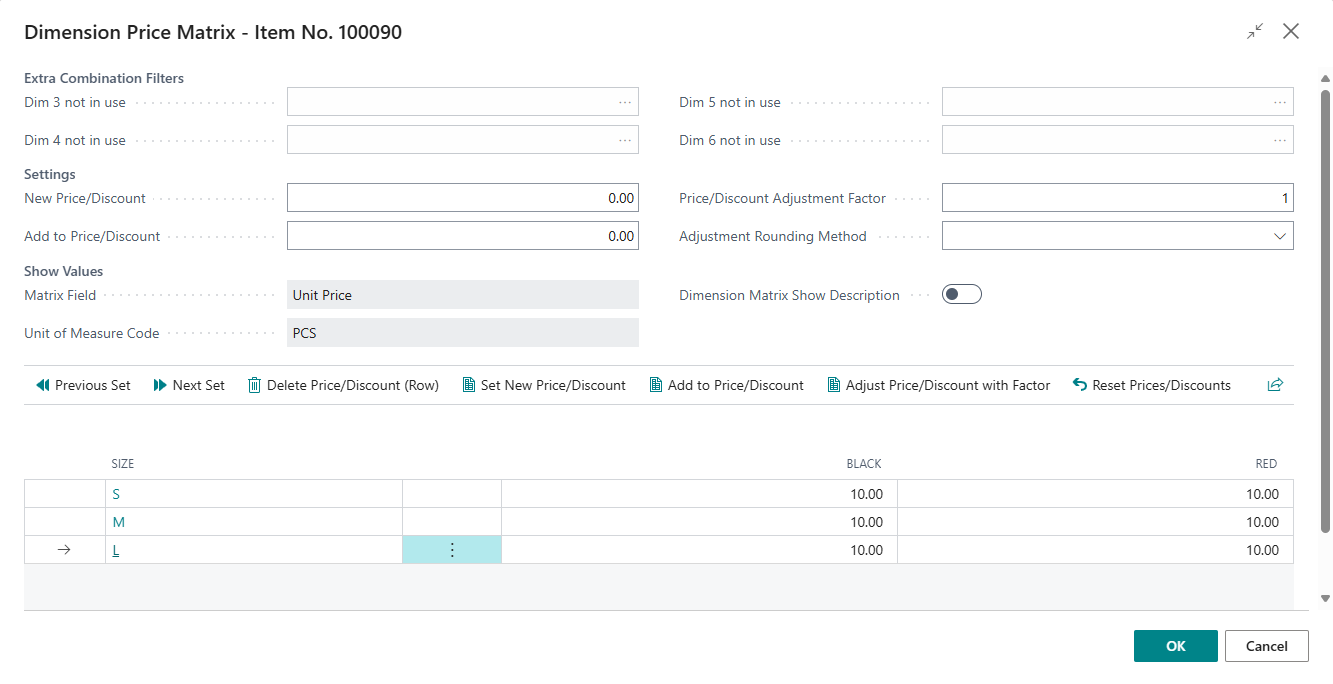Viewport: 1333px width, 684px height.
Task: Click the Set New Price/Discount icon
Action: click(468, 385)
